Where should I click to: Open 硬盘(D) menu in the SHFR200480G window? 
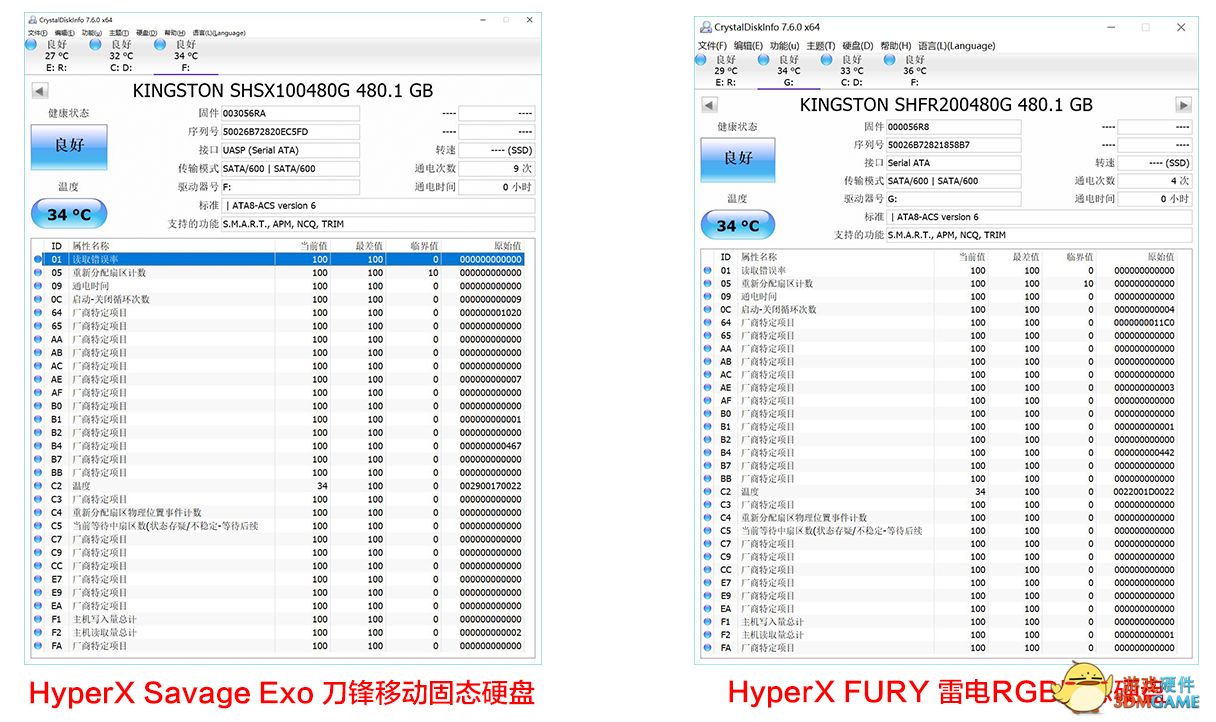pos(857,46)
